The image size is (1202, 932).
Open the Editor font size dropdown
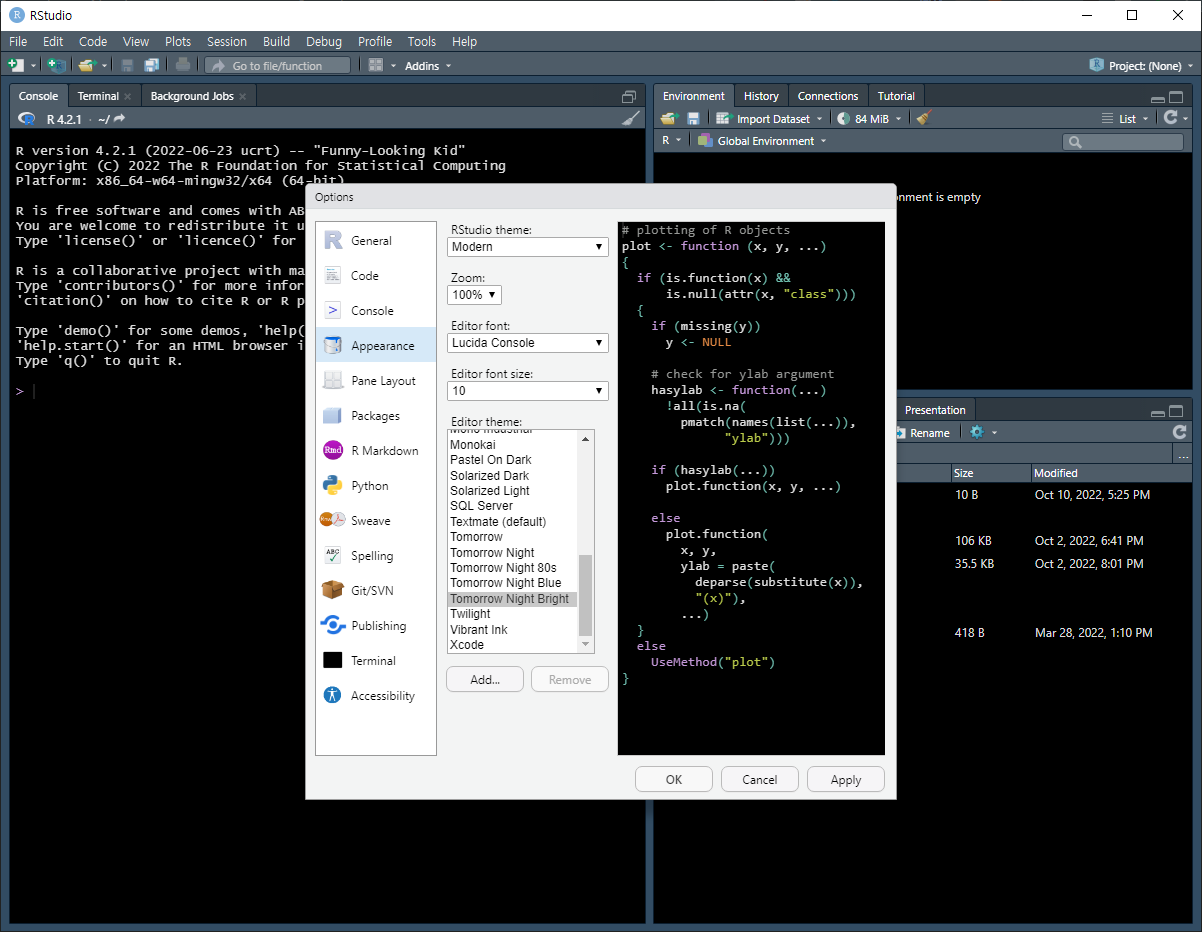tap(528, 390)
